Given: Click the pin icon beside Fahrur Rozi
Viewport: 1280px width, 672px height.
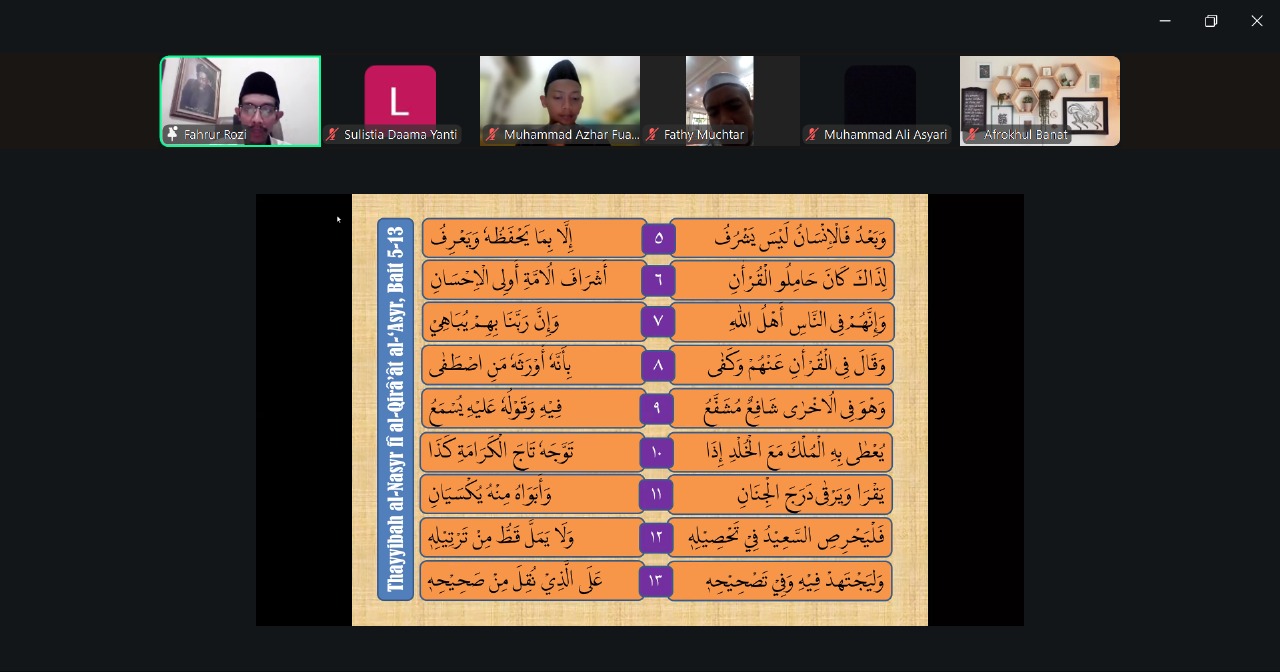Looking at the screenshot, I should [x=172, y=134].
